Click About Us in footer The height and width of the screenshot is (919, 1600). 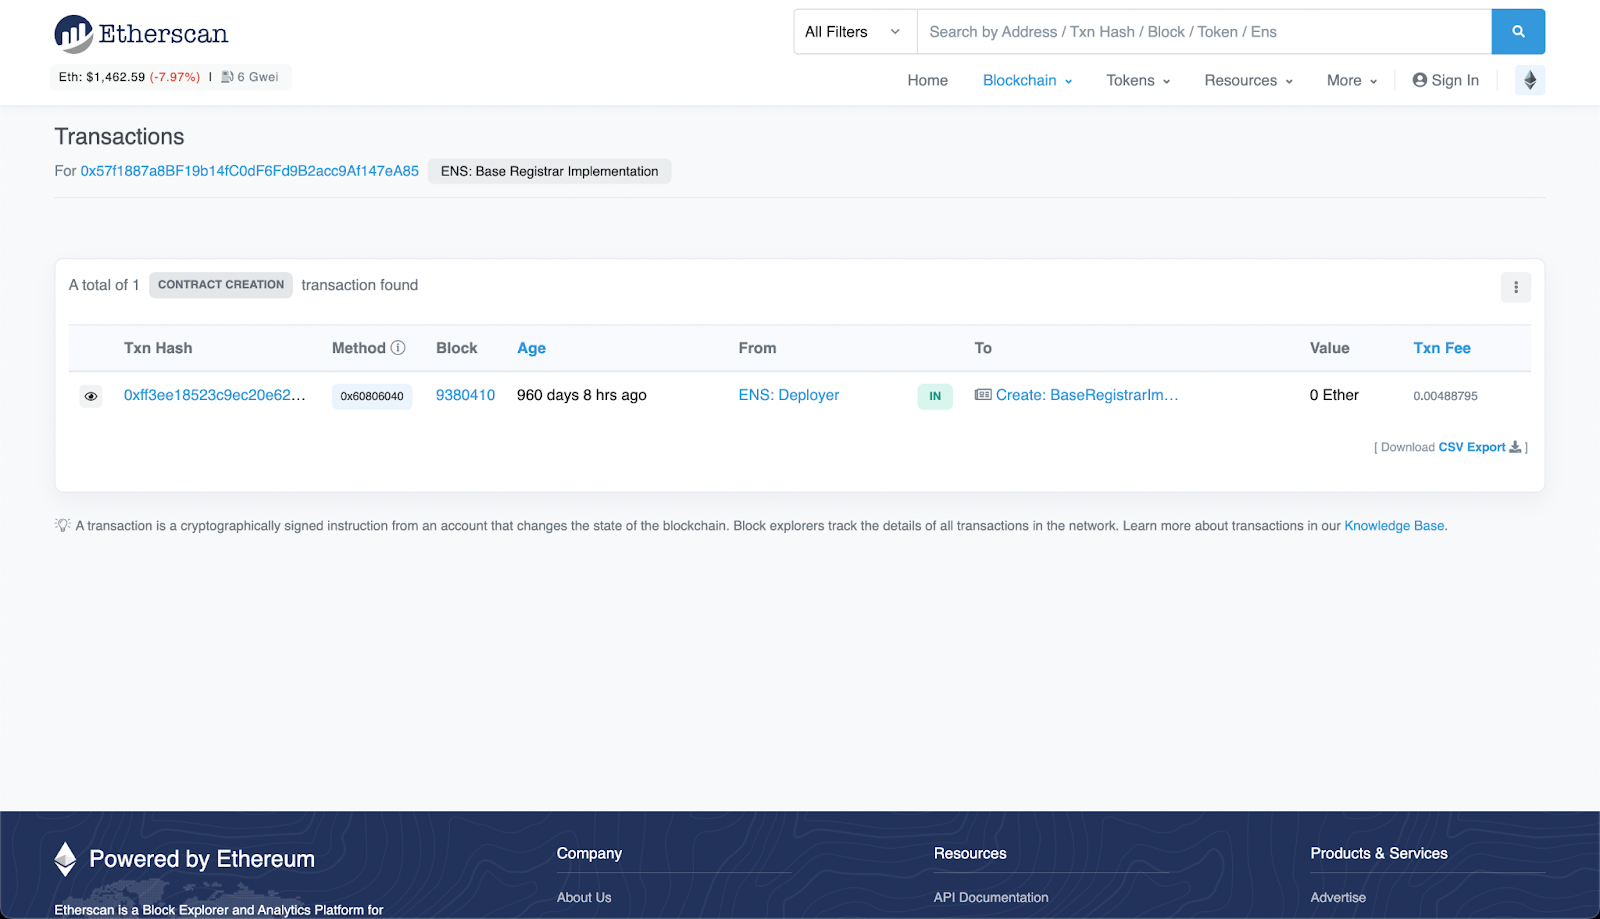coord(584,897)
